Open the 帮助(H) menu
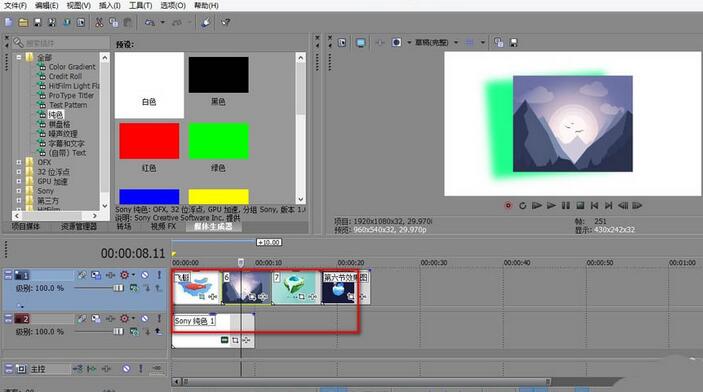This screenshot has height=392, width=703. [206, 5]
